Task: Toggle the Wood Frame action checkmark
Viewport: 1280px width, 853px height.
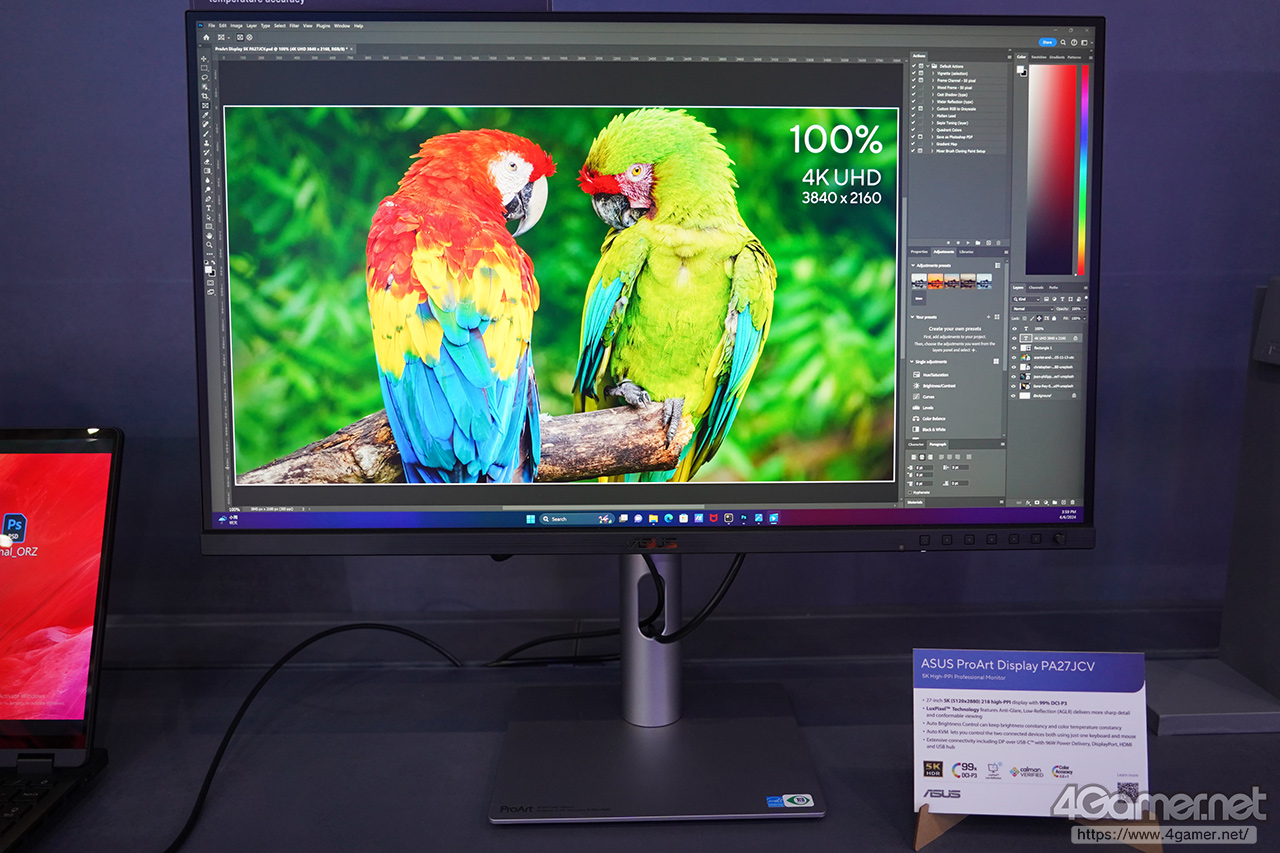Action: [x=913, y=87]
